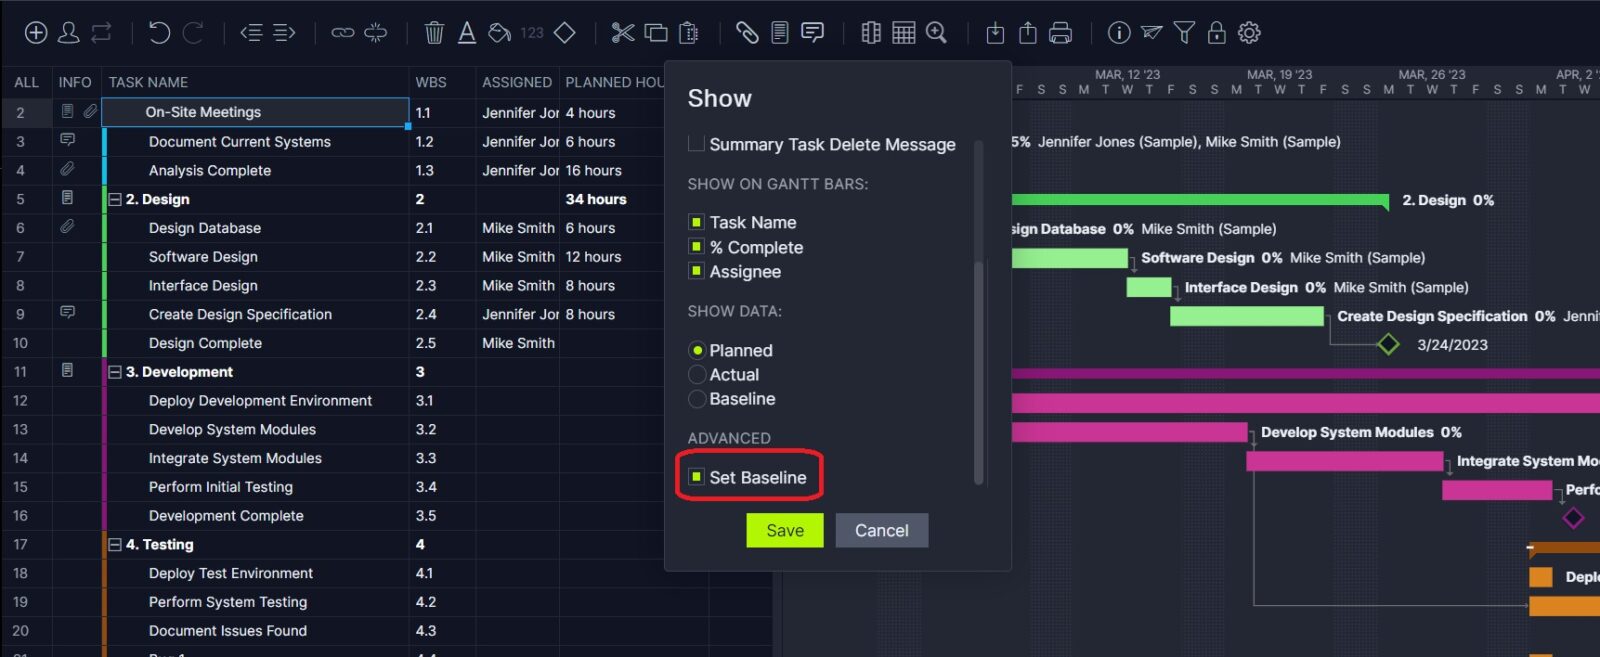Click the Cut scissors icon
Image resolution: width=1600 pixels, height=657 pixels.
coord(623,33)
